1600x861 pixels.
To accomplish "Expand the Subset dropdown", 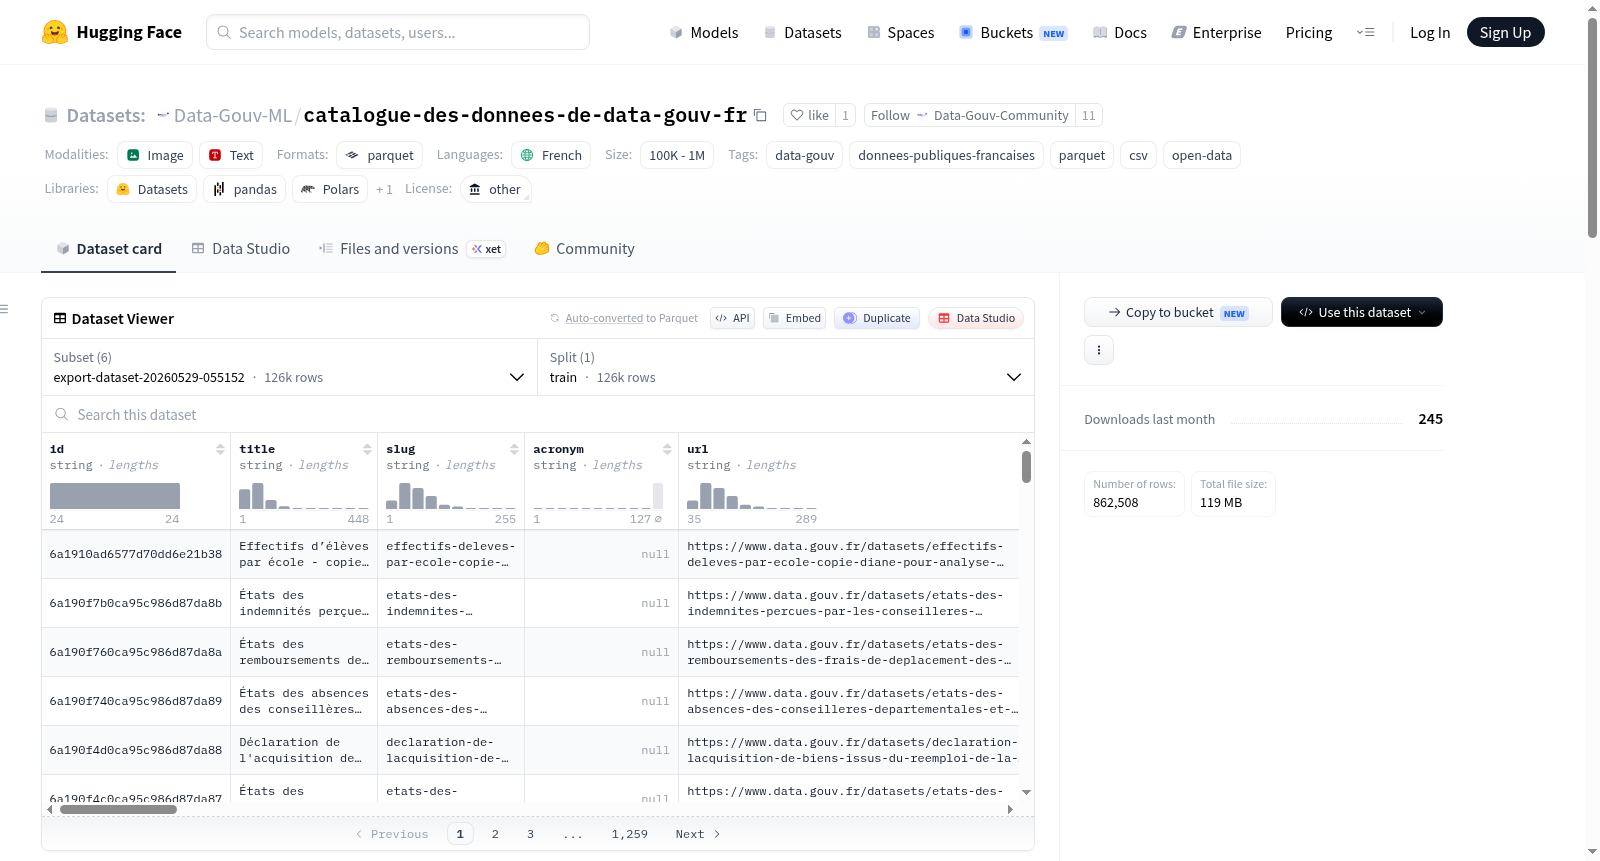I will tap(289, 367).
